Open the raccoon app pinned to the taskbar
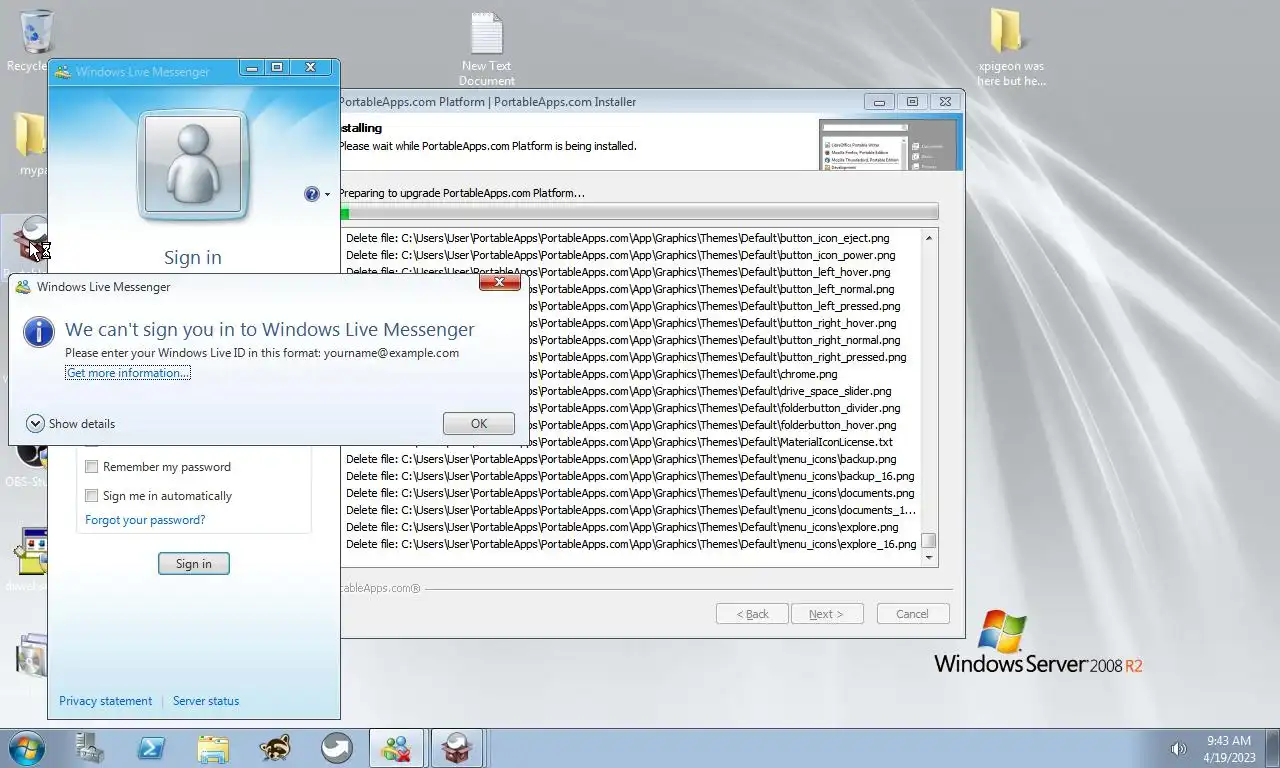Viewport: 1280px width, 768px height. click(x=275, y=748)
